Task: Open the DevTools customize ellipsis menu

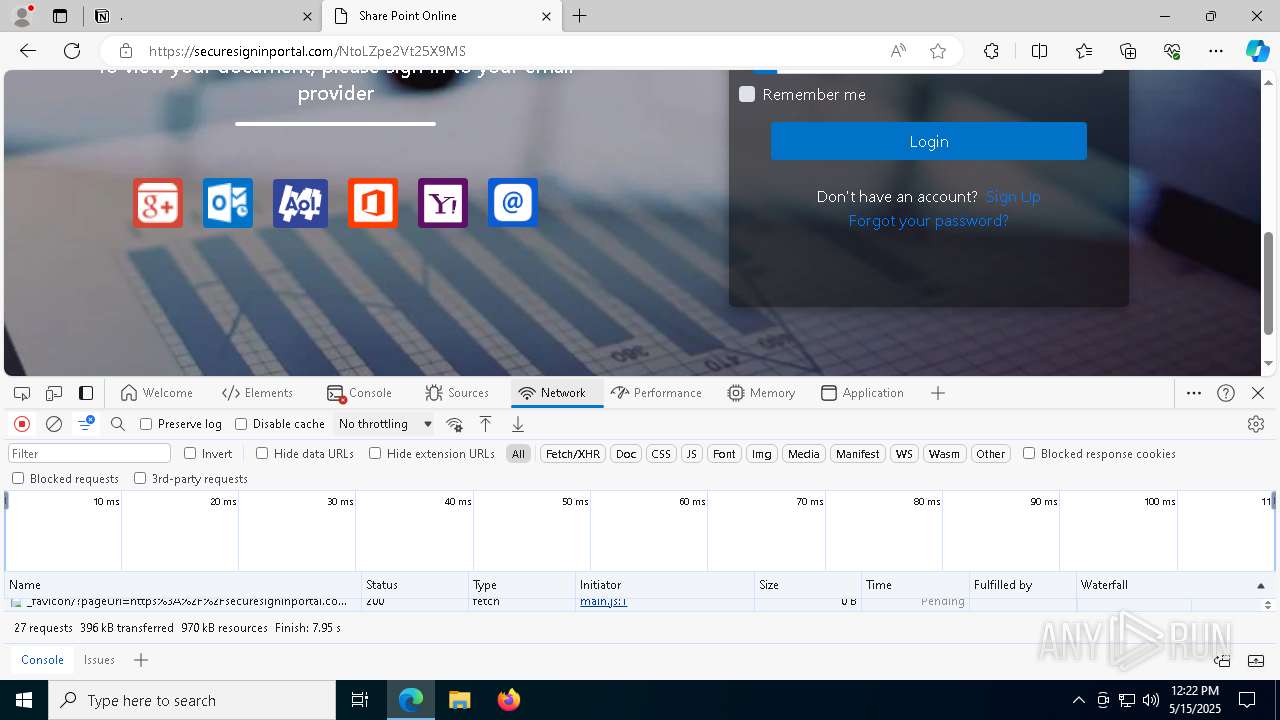Action: [1194, 393]
